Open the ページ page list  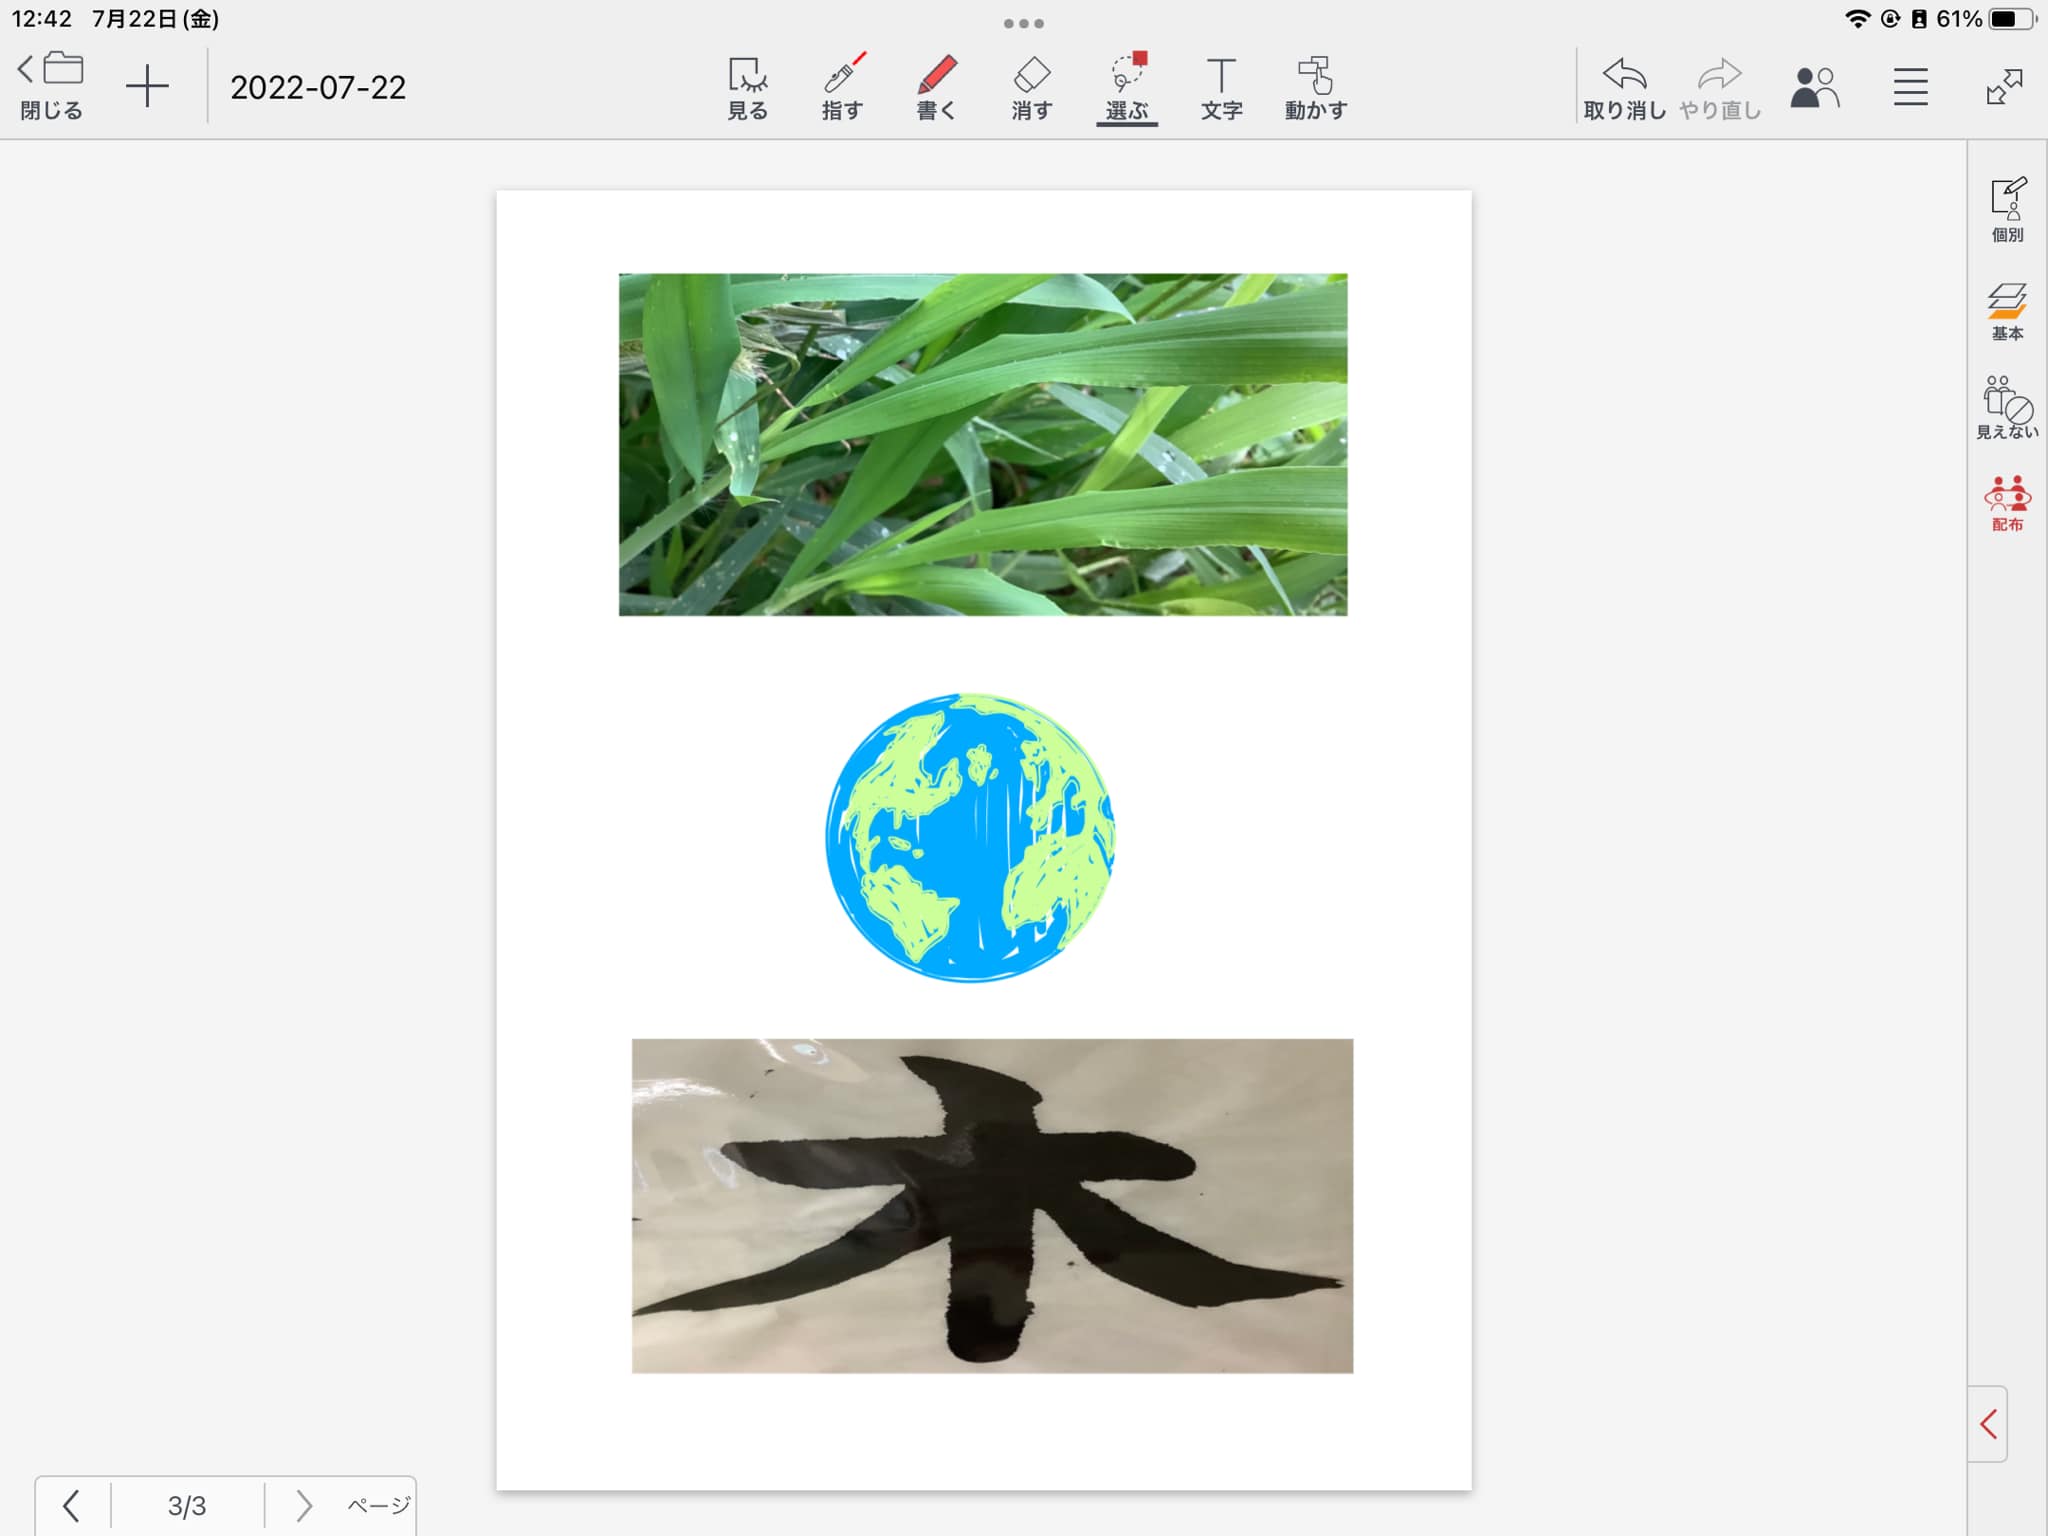378,1505
